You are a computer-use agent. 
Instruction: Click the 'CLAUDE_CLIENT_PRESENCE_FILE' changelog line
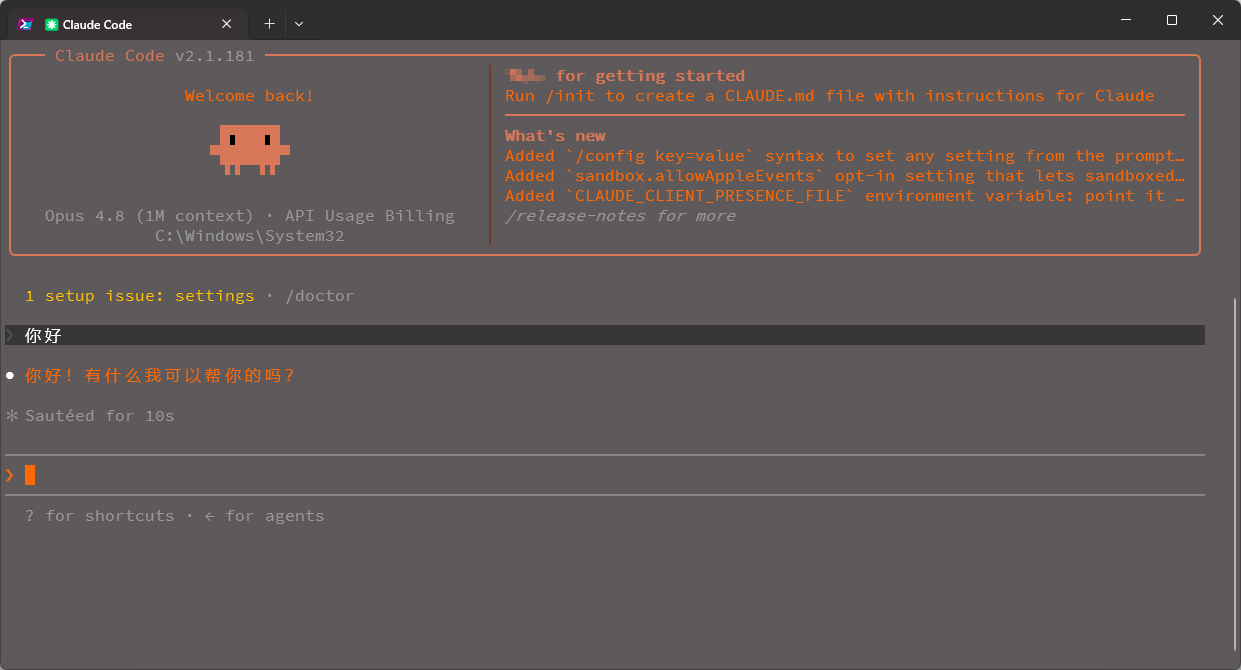845,196
